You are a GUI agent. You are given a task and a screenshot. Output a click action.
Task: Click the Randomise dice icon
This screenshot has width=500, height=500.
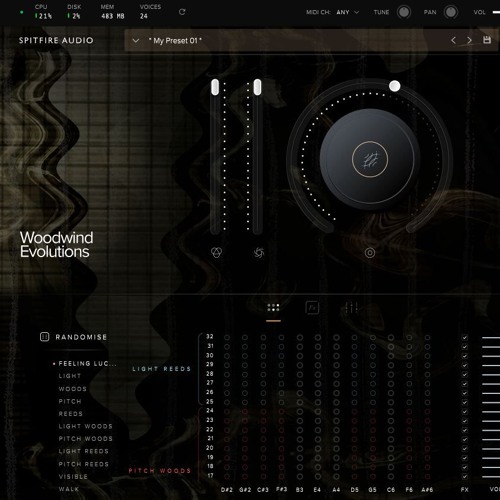[x=44, y=337]
